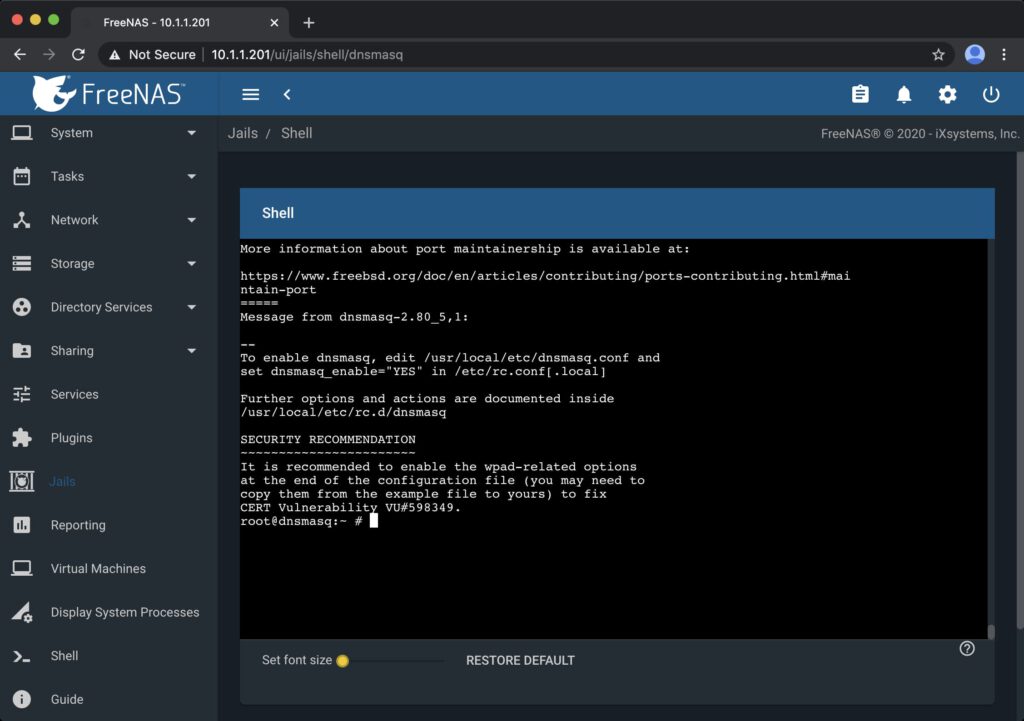The image size is (1024, 721).
Task: Open the Reporting menu item
Action: (x=108, y=525)
